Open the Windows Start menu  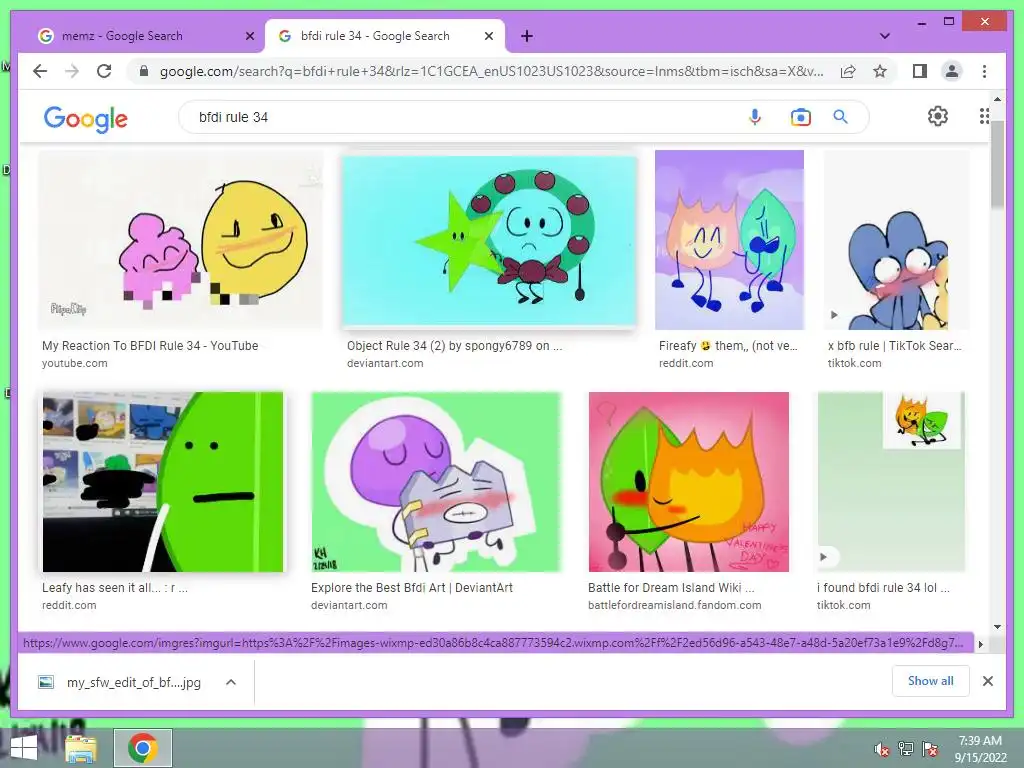[x=24, y=748]
